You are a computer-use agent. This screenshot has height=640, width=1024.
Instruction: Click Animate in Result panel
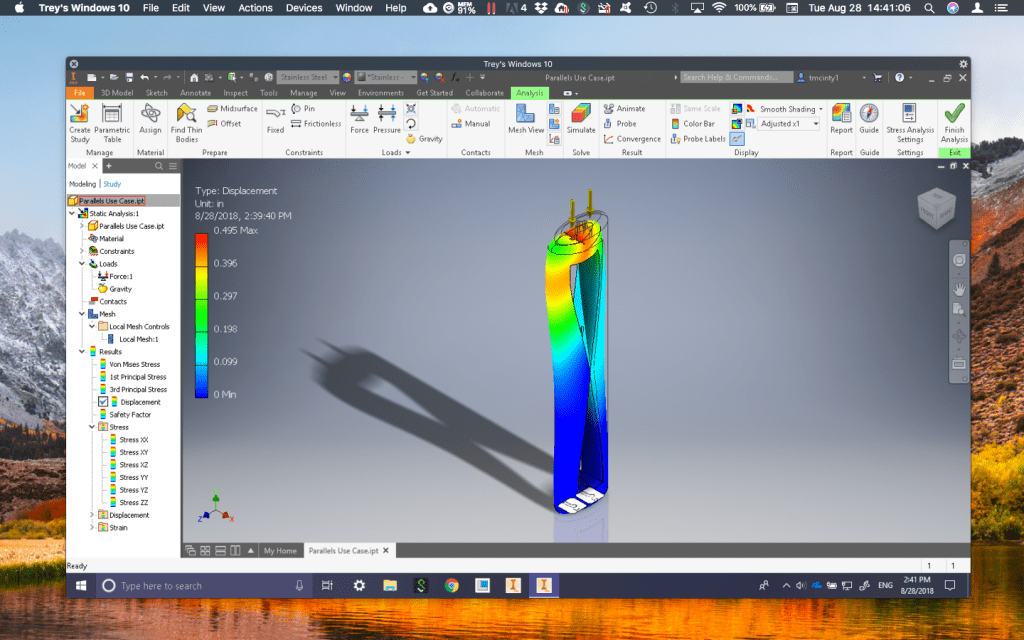[x=624, y=108]
